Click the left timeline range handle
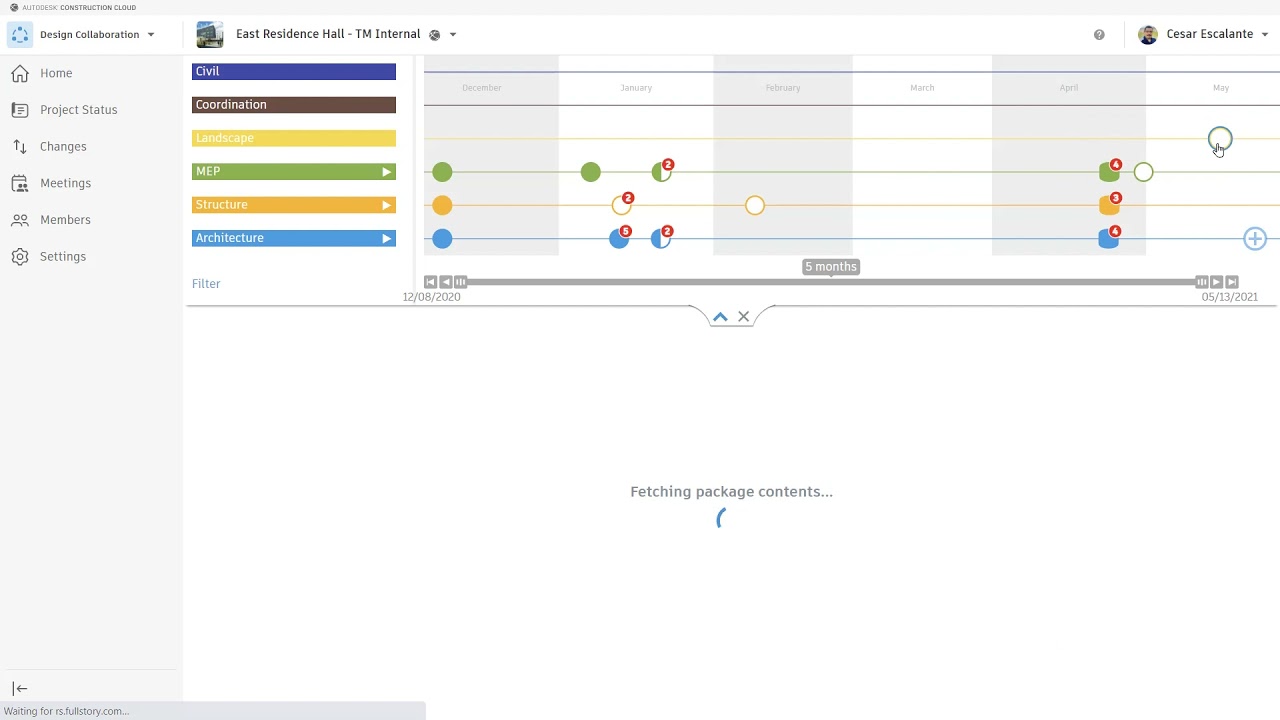The width and height of the screenshot is (1280, 720). pos(461,282)
